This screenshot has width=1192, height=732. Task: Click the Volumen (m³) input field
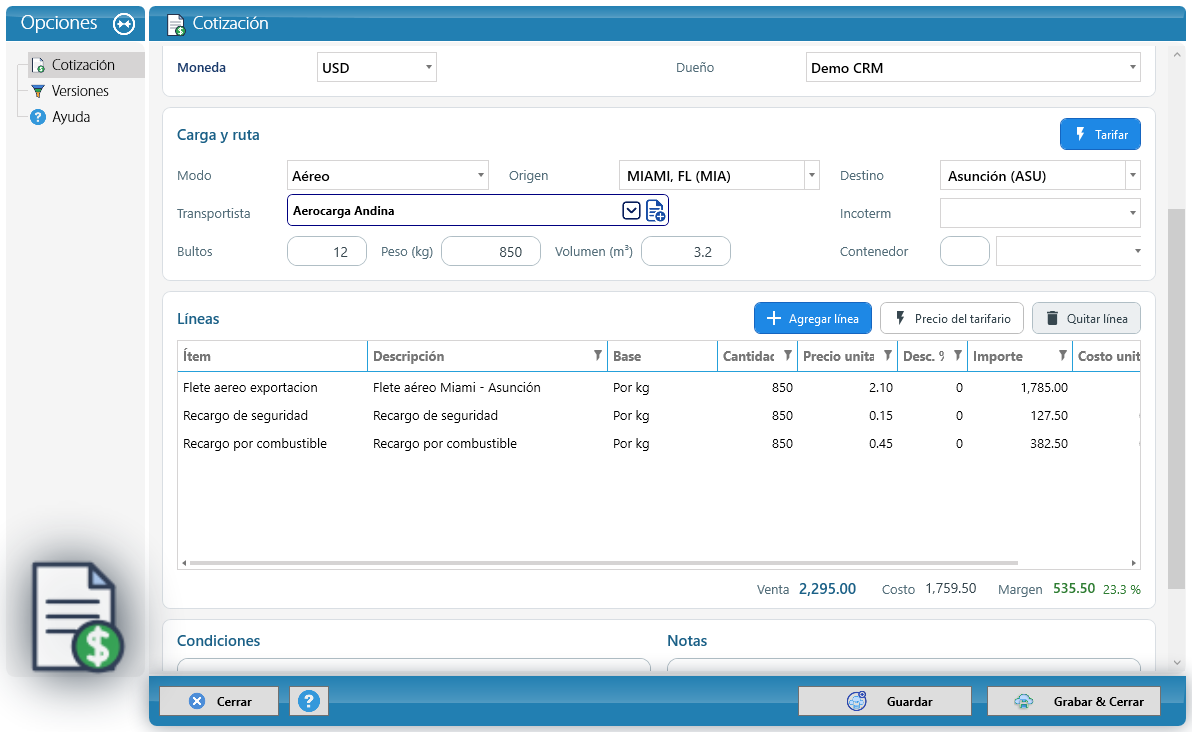[686, 252]
